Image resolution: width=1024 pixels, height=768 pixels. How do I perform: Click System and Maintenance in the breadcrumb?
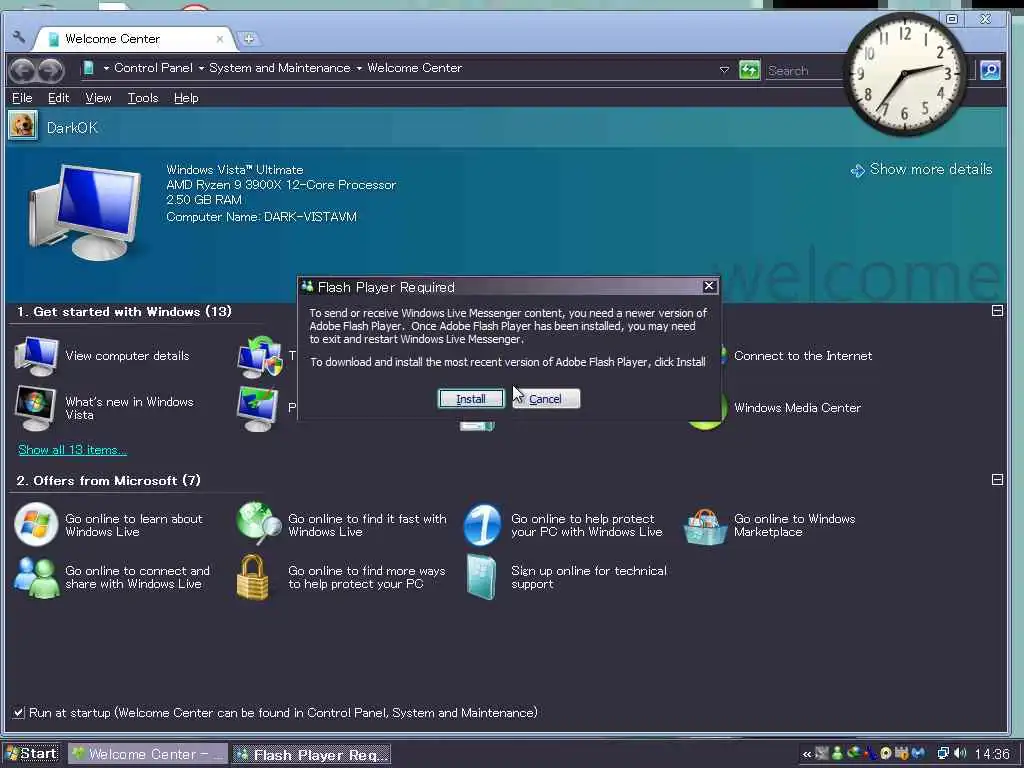(x=280, y=68)
